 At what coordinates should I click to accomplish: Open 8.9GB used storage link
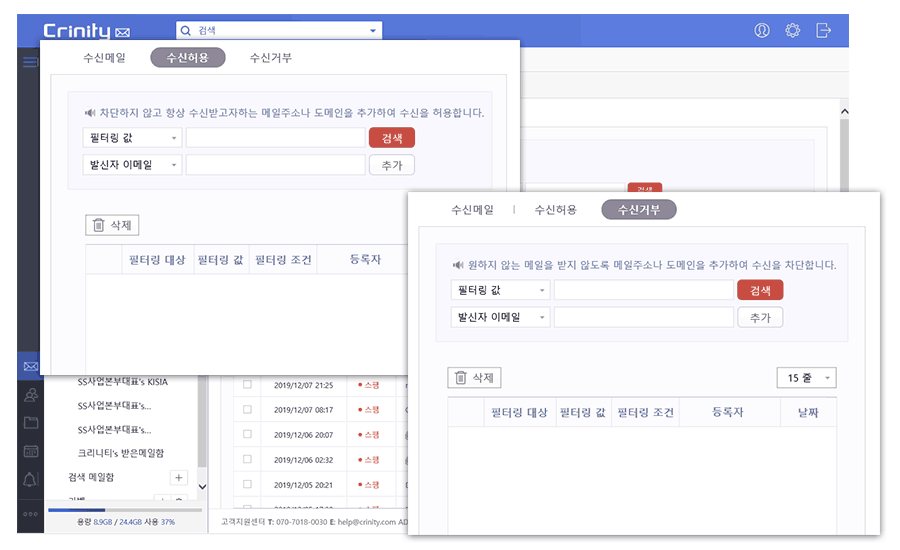pyautogui.click(x=103, y=522)
